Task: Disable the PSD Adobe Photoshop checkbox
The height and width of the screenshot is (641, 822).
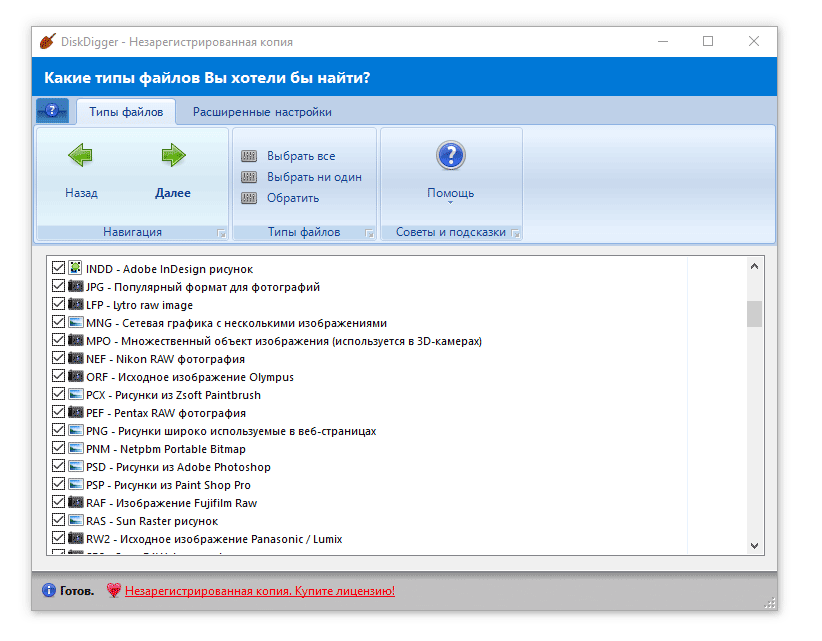Action: (58, 467)
